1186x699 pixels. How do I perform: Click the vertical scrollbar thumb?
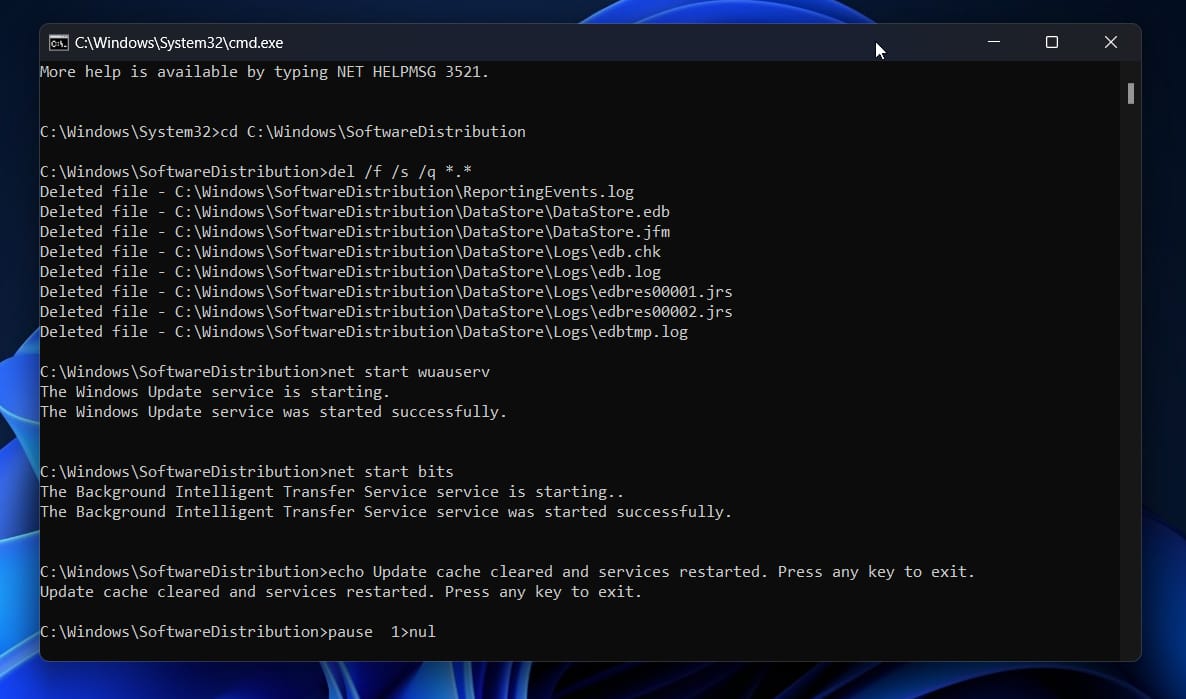coord(1131,93)
